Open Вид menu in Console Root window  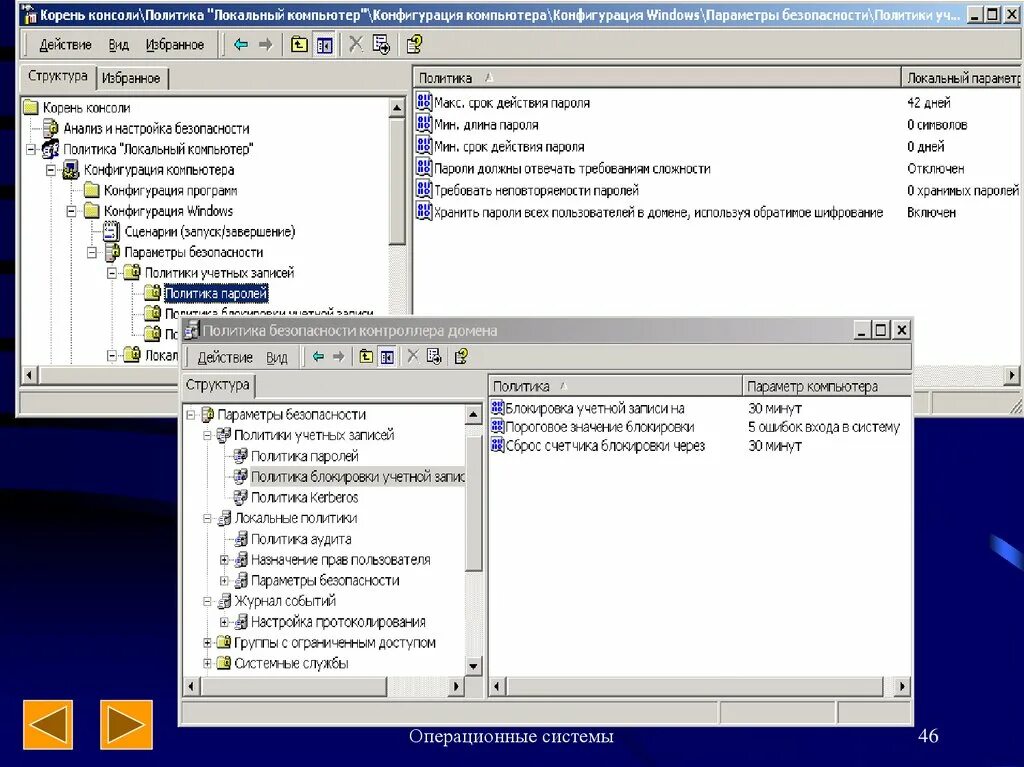[118, 44]
